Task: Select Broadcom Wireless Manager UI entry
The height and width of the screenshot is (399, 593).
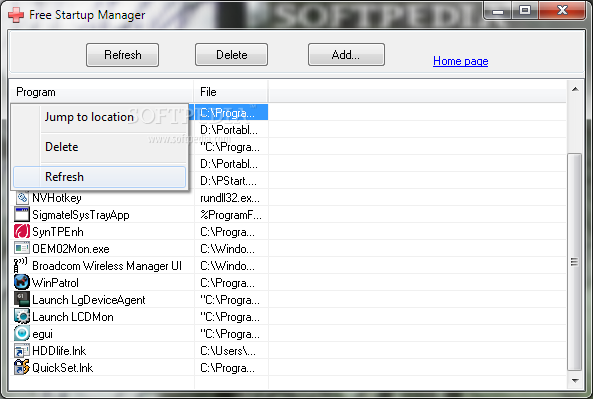Action: (x=107, y=266)
